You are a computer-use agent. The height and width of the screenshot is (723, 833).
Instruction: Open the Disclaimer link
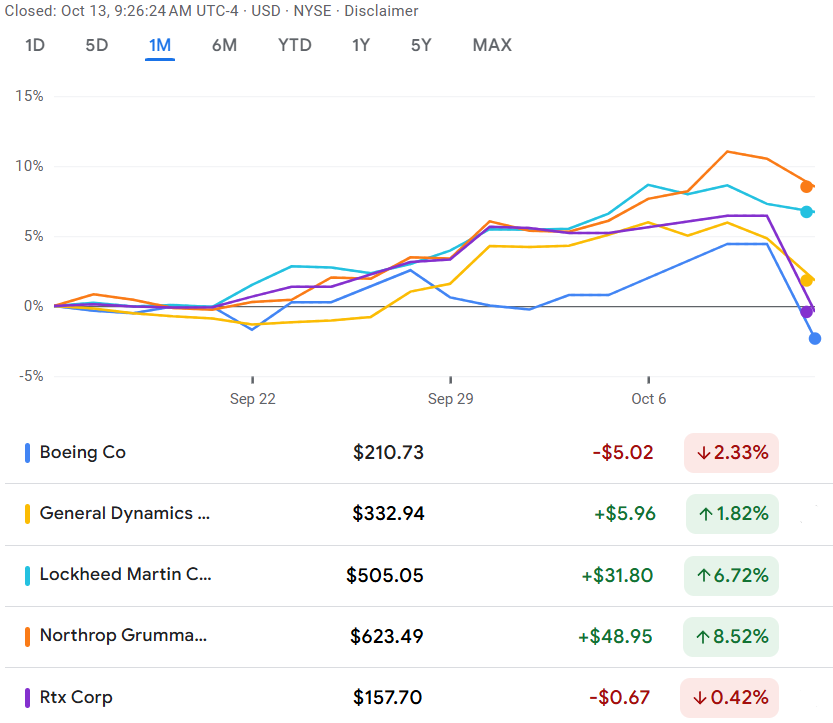click(x=381, y=11)
